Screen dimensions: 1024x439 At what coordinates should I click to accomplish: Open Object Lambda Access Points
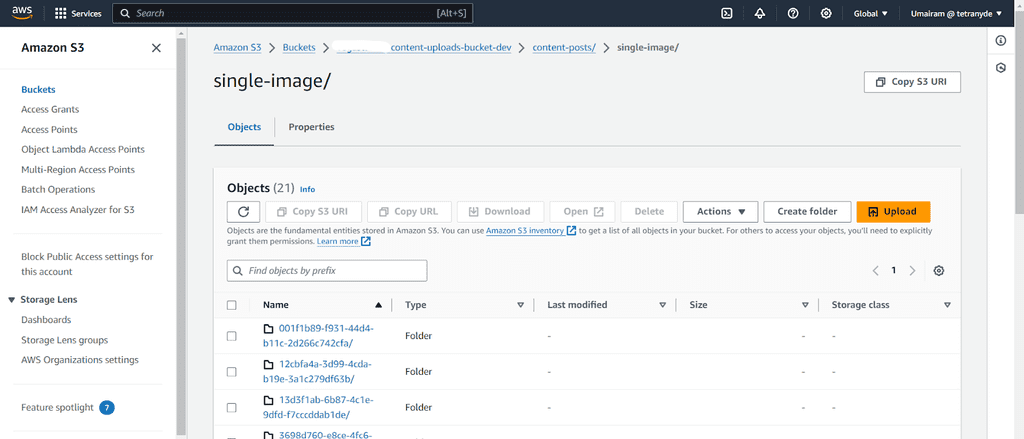(83, 150)
